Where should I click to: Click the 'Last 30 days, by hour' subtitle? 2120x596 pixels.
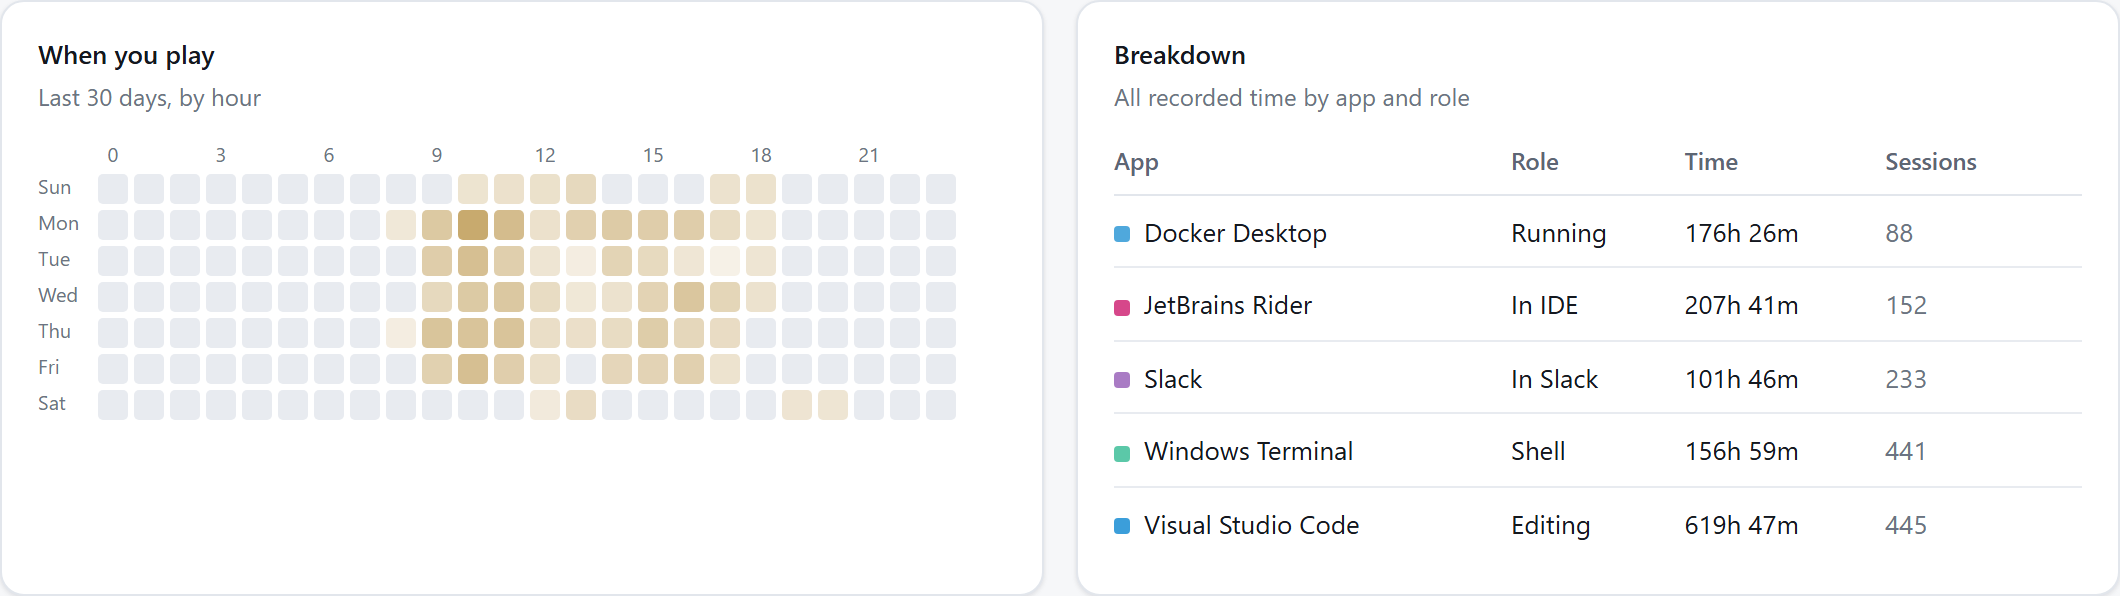(149, 98)
